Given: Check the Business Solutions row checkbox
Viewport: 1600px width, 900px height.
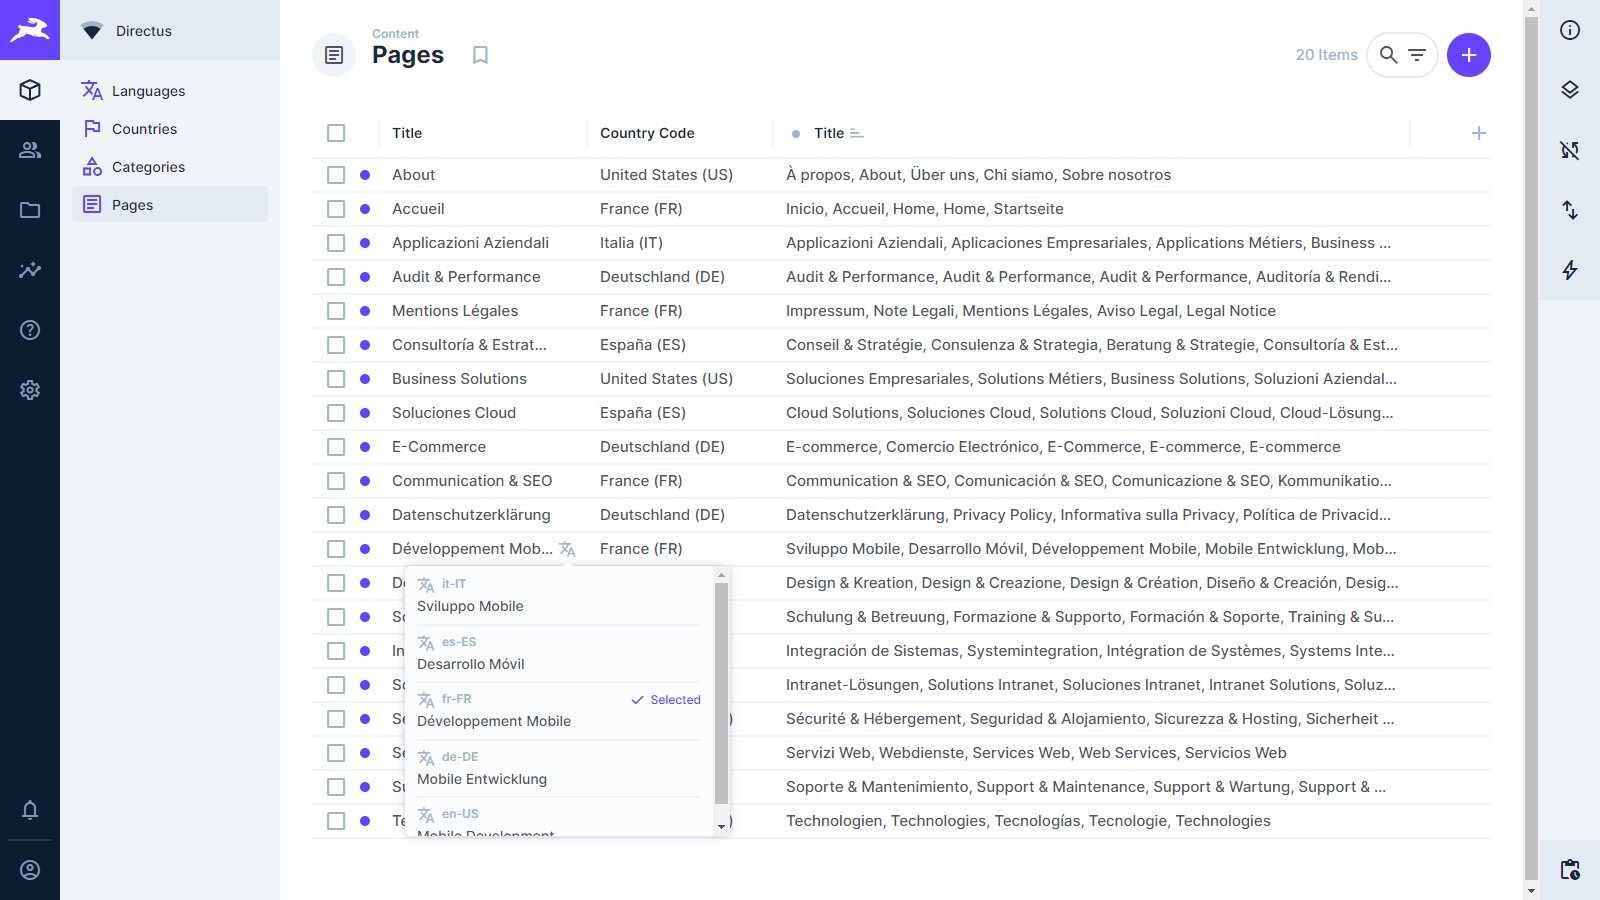Looking at the screenshot, I should pos(336,379).
